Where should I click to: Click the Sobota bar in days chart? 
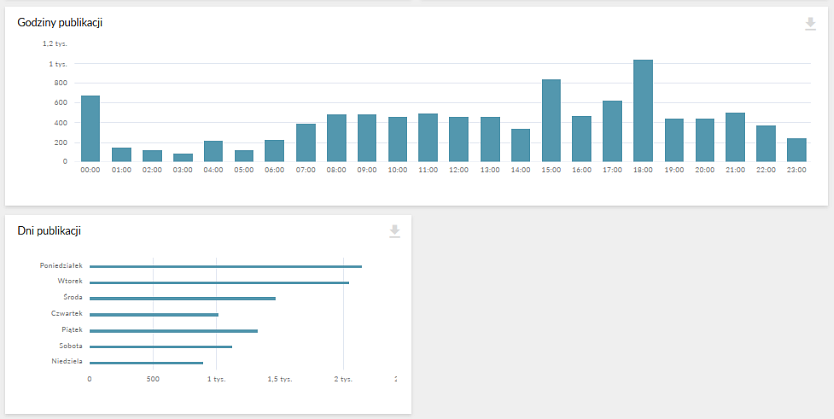pos(160,346)
